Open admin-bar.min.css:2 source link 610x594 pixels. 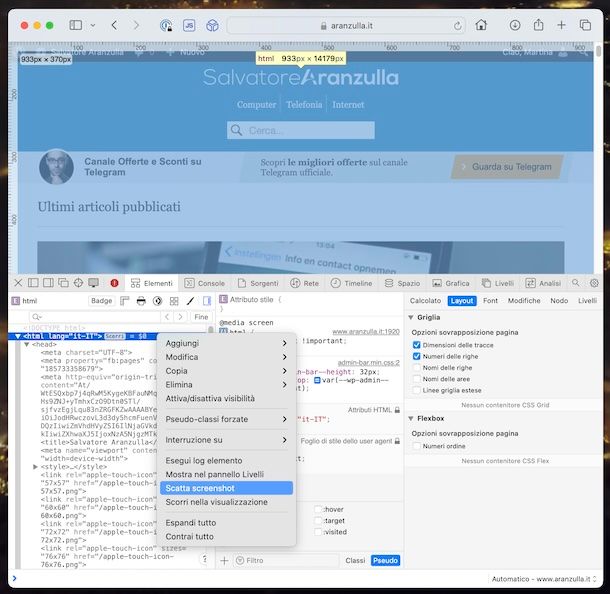[x=368, y=363]
